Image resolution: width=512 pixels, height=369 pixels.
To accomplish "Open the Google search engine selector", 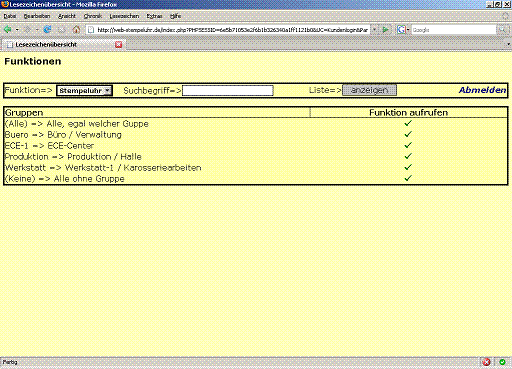I will [x=403, y=30].
